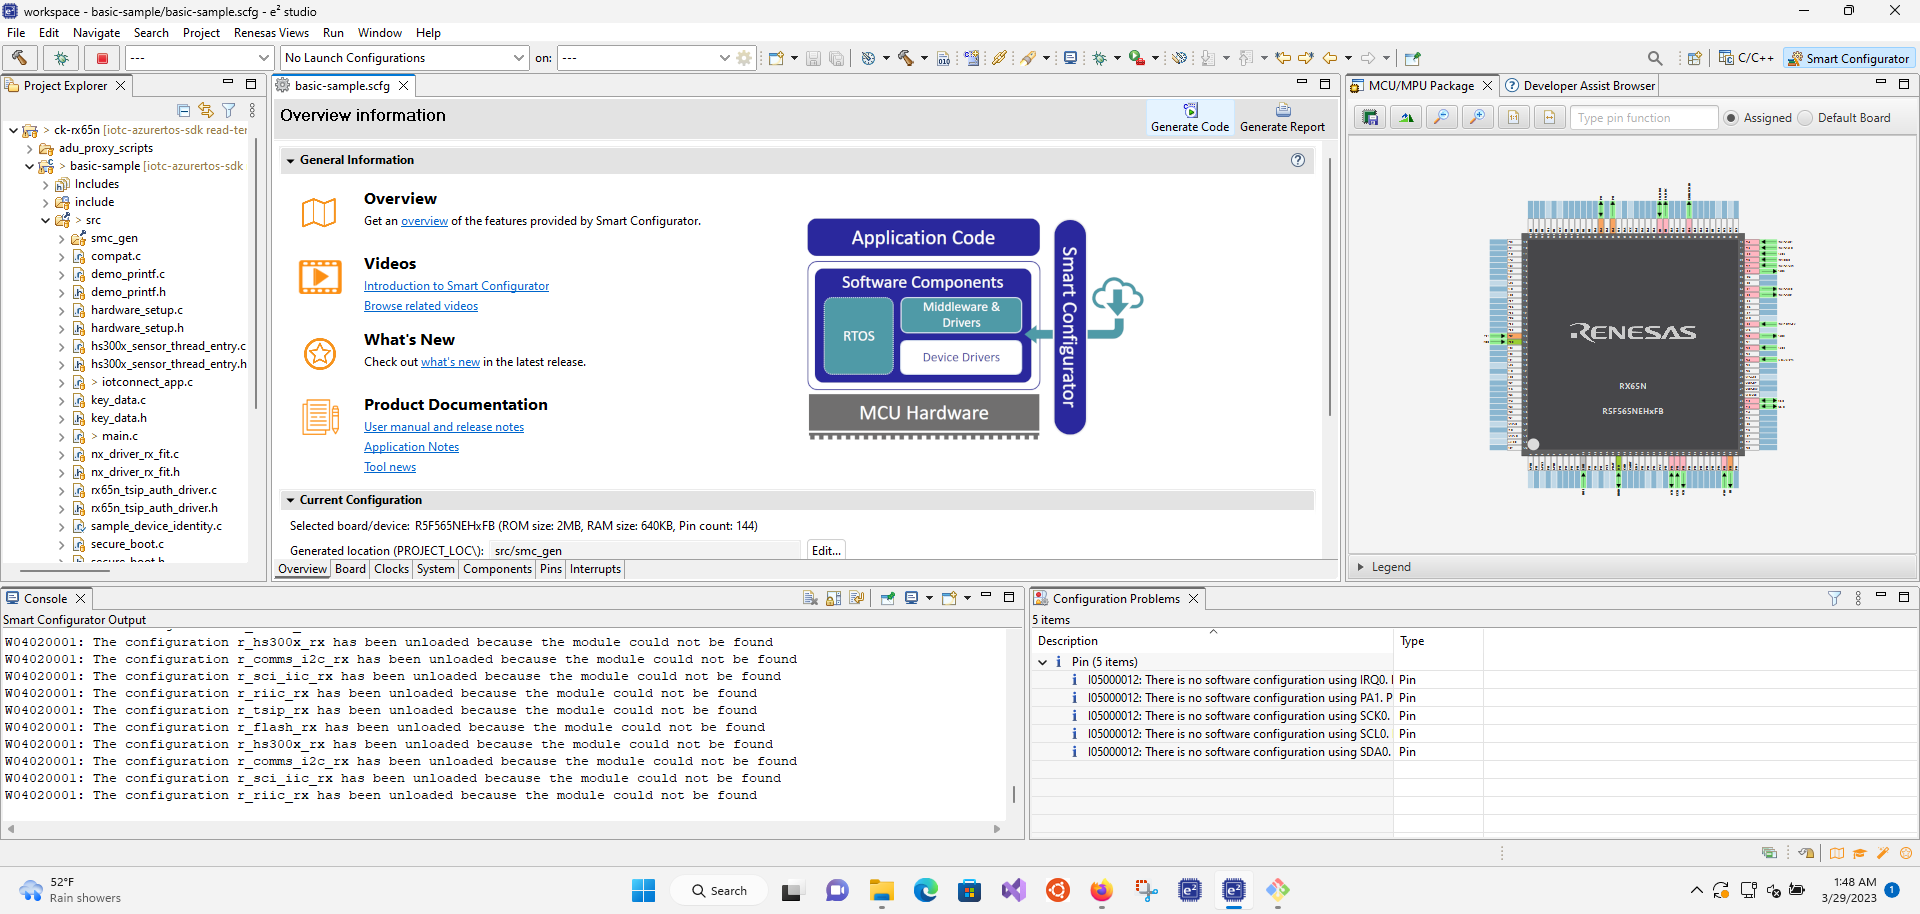Click the Build hammer icon in the launch bar
1920x914 pixels.
click(x=19, y=58)
